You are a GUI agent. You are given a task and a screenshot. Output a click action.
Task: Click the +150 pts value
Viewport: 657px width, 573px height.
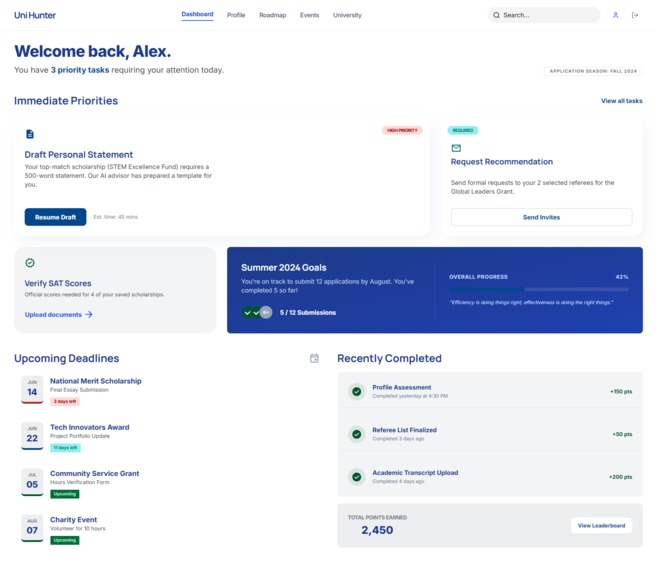(x=621, y=392)
